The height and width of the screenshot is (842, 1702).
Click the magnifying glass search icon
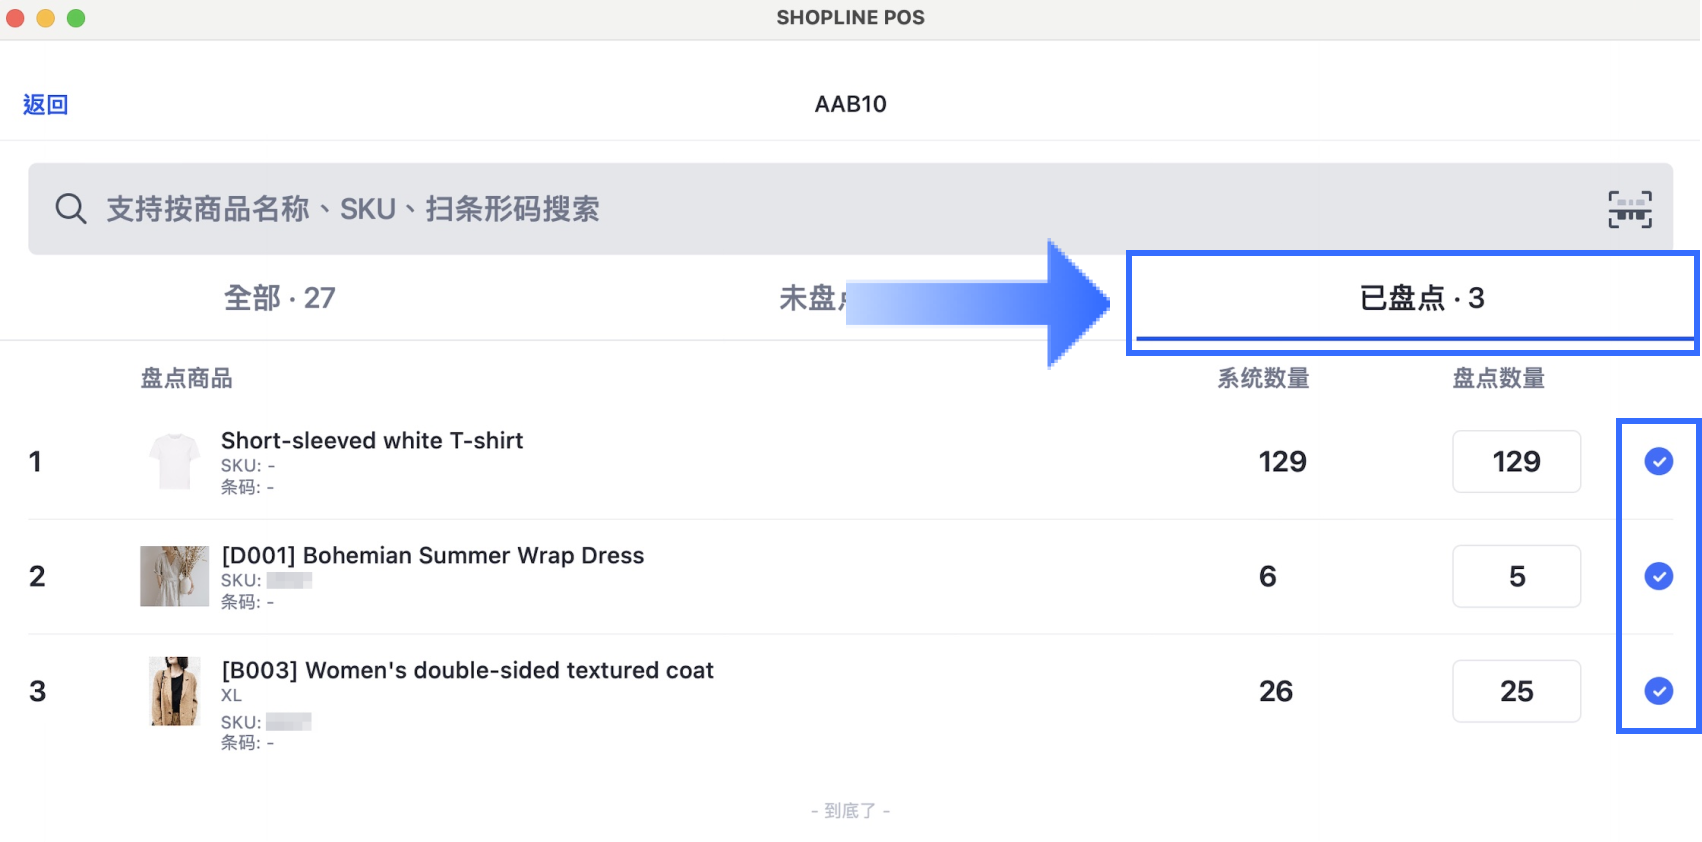tap(70, 209)
